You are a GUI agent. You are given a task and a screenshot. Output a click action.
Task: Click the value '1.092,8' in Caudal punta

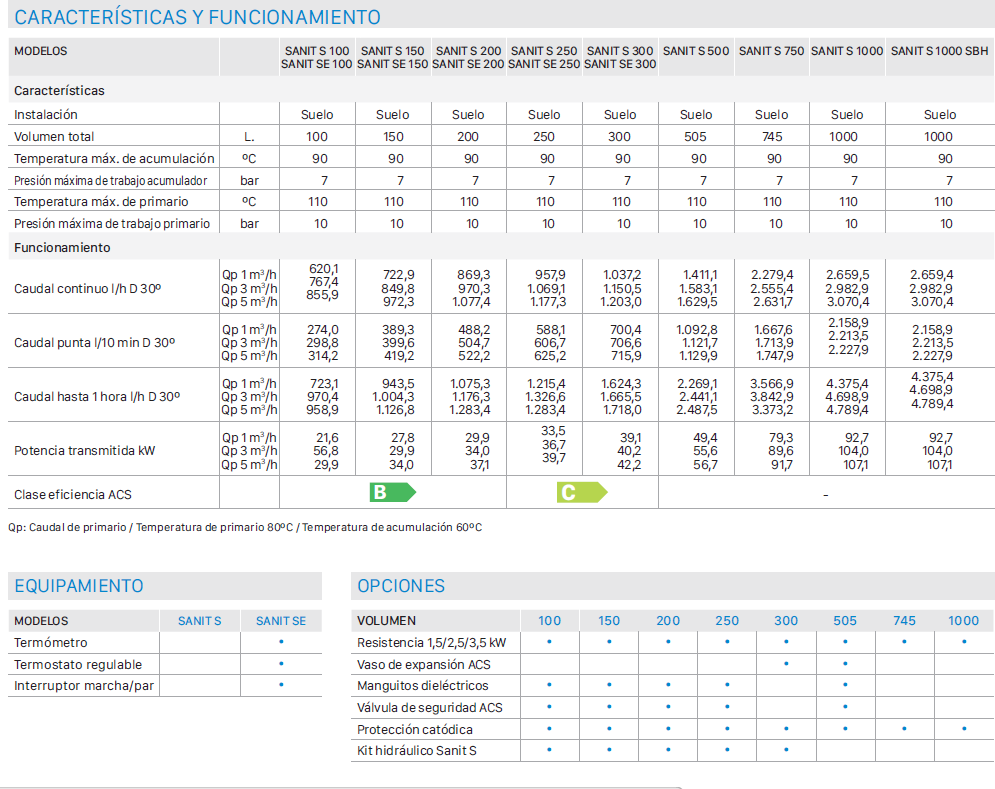697,329
